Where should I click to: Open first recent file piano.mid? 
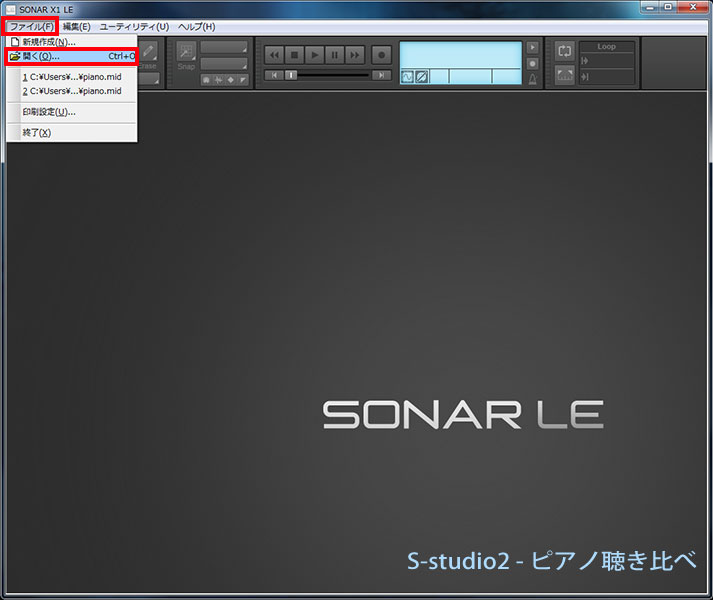(71, 77)
